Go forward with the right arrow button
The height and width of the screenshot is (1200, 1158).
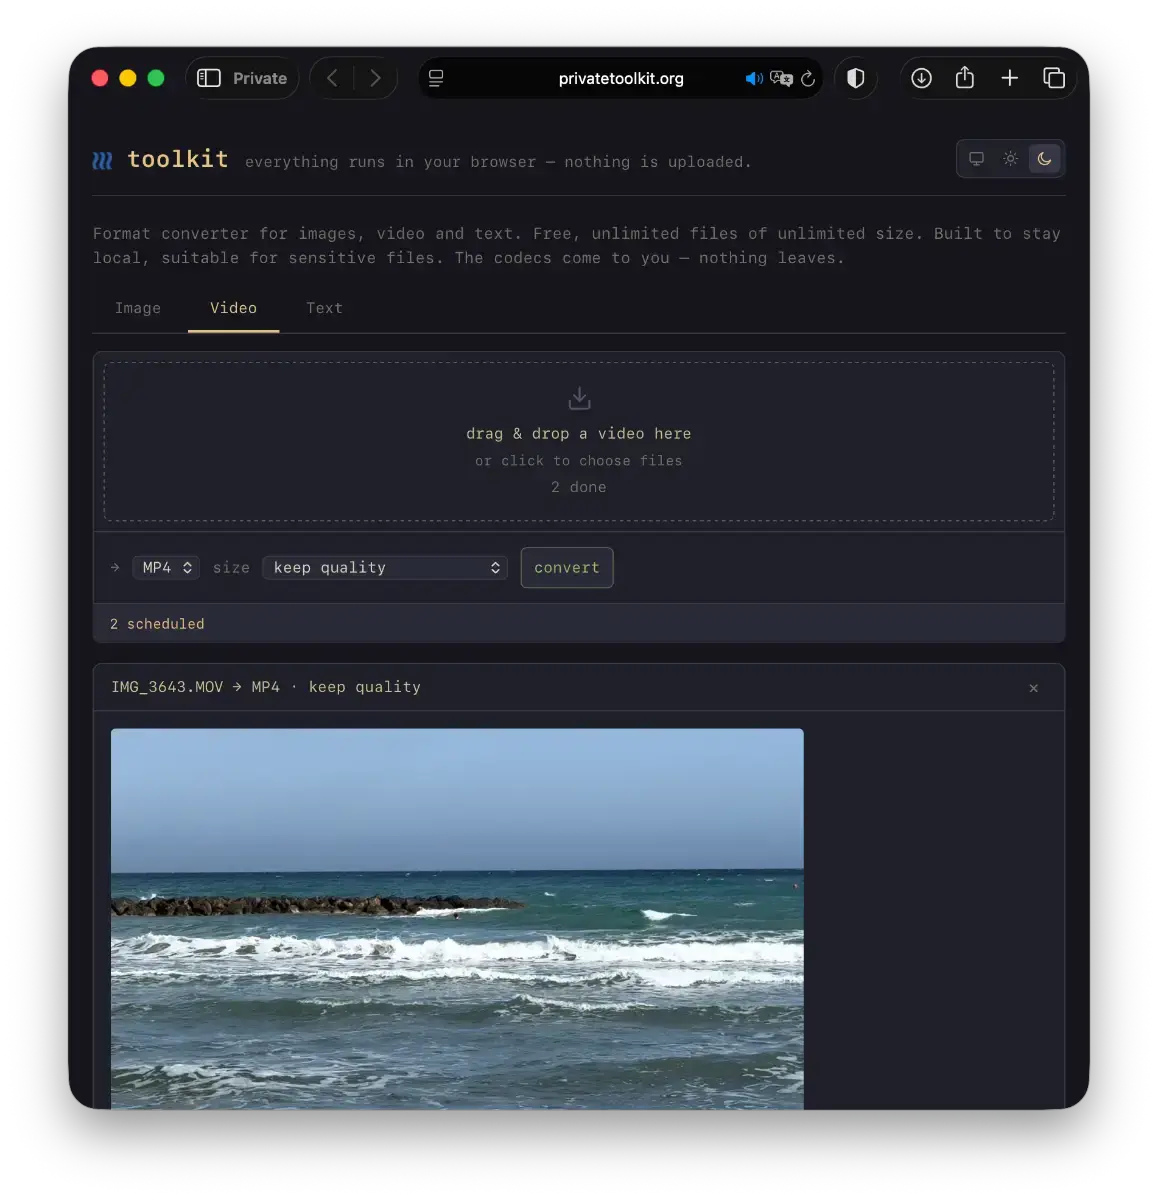(x=375, y=78)
